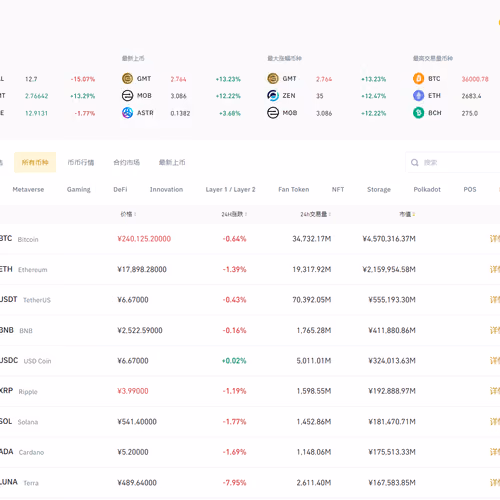Click the MOB coin icon under 最大涨幅币种
500x500 pixels.
click(x=273, y=113)
